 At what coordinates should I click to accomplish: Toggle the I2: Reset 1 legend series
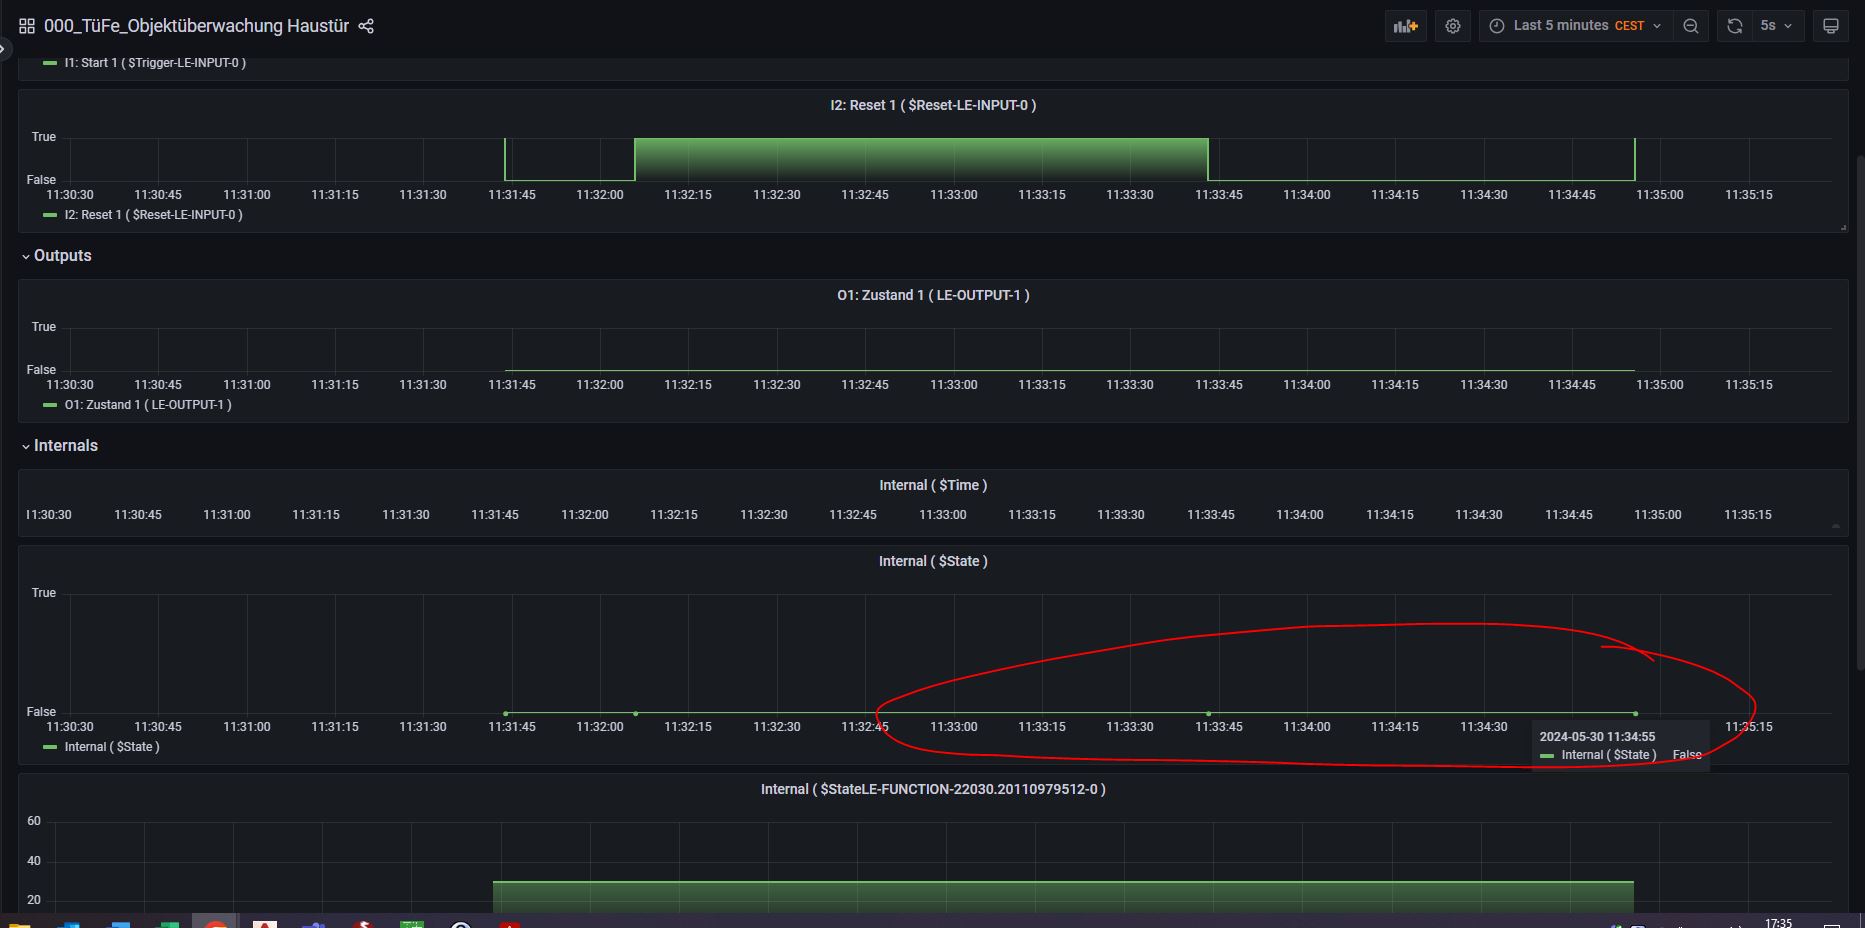(x=153, y=215)
